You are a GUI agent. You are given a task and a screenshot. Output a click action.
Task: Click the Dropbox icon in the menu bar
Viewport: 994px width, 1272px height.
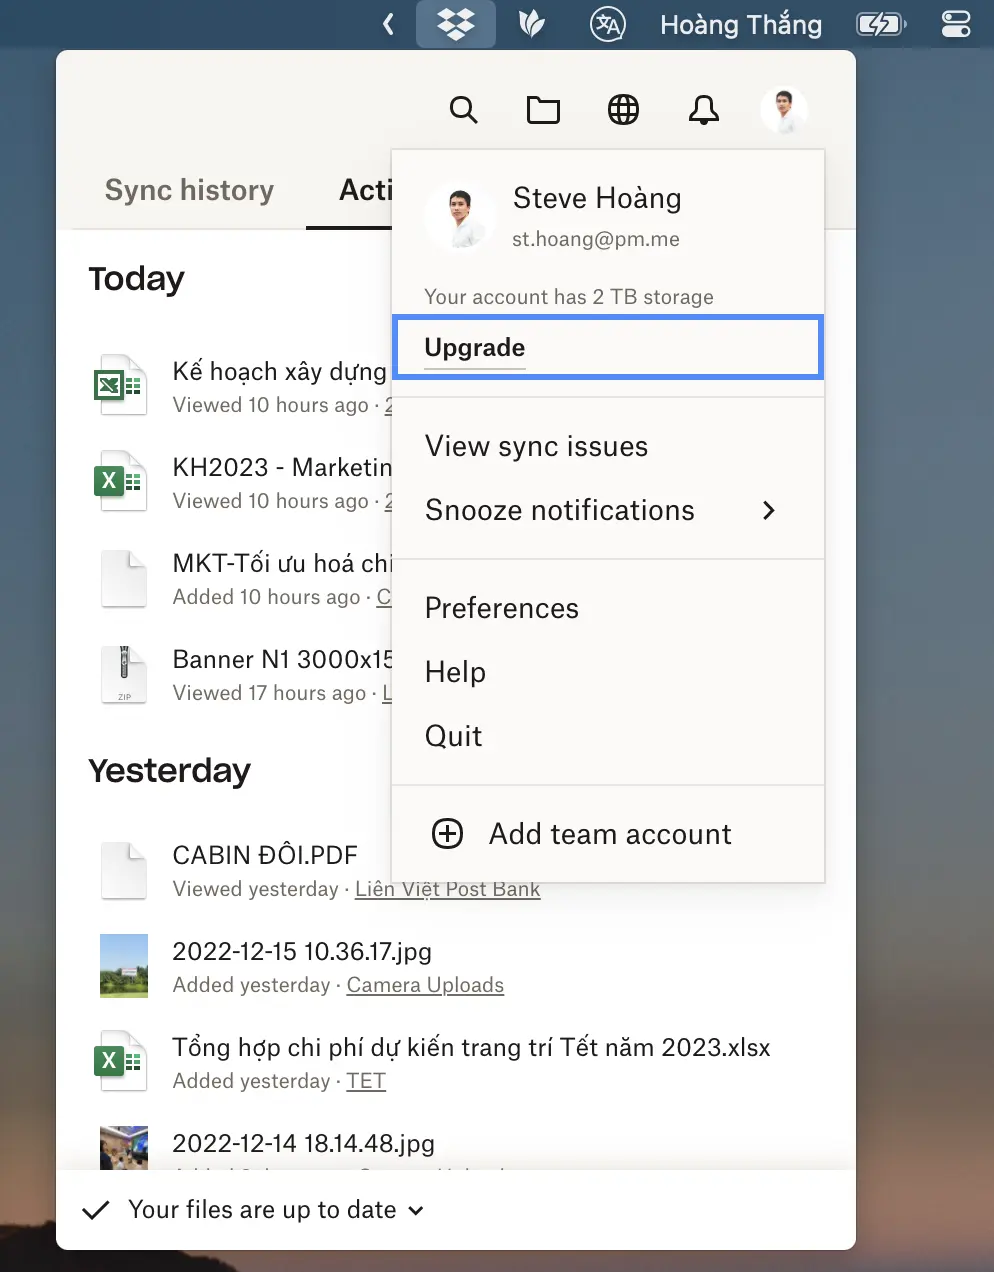tap(456, 24)
